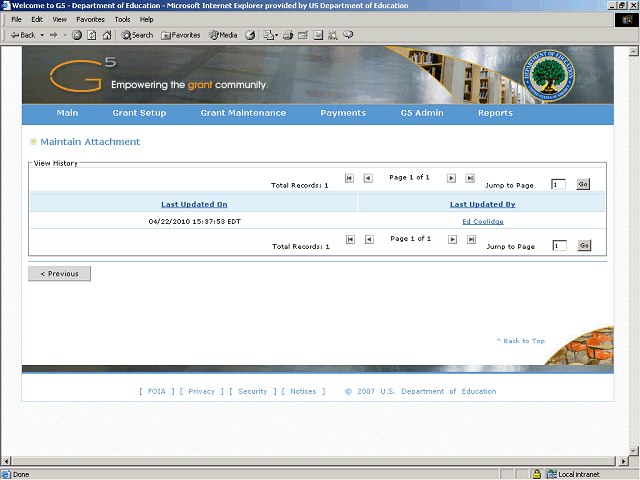Screen dimensions: 640x480
Task: Click the horizontal scrollbar track
Action: tap(313, 461)
